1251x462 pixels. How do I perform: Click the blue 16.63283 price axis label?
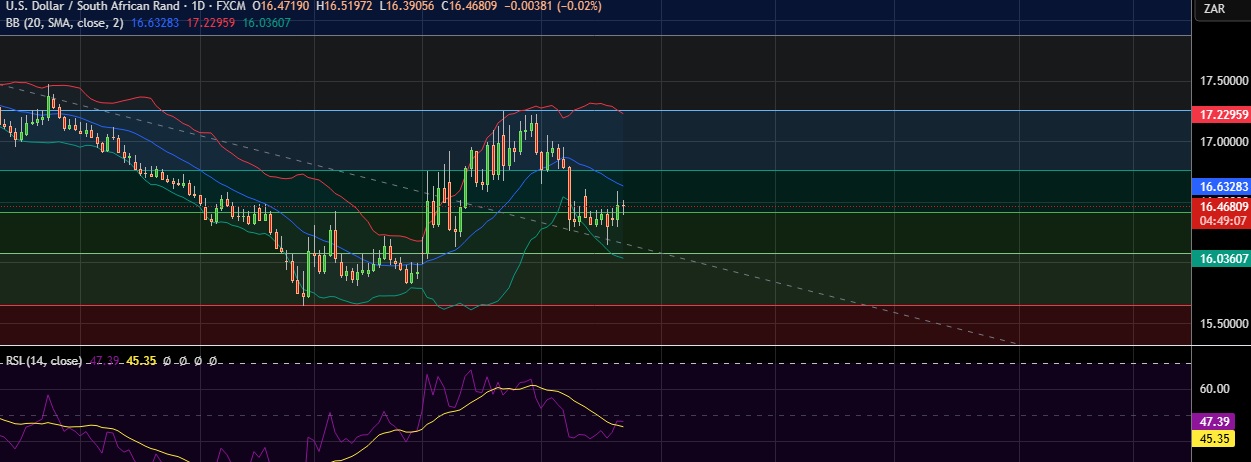pos(1222,187)
